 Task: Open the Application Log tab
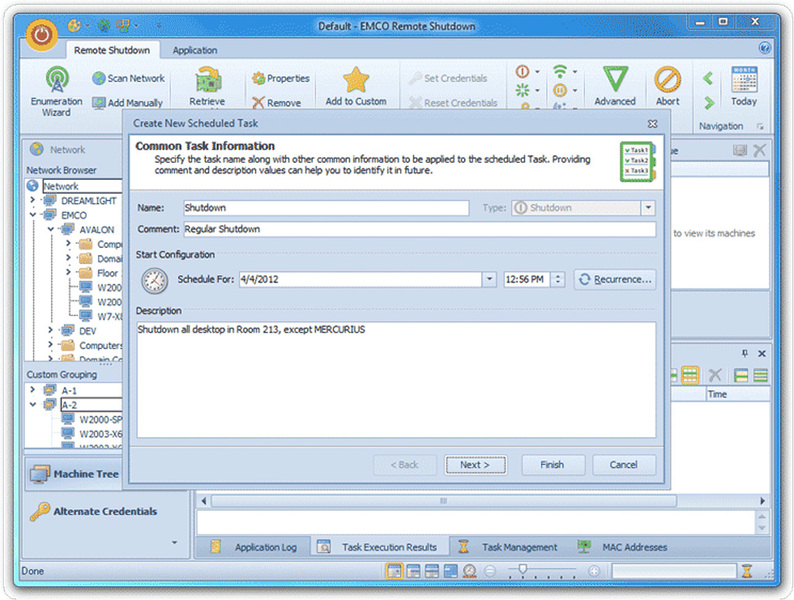pos(254,547)
